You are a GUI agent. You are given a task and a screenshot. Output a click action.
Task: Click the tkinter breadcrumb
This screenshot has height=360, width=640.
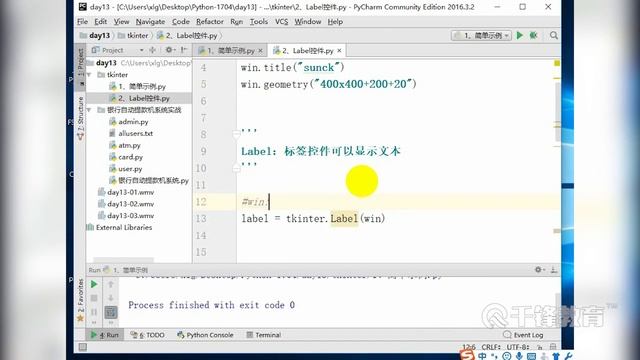[133, 36]
